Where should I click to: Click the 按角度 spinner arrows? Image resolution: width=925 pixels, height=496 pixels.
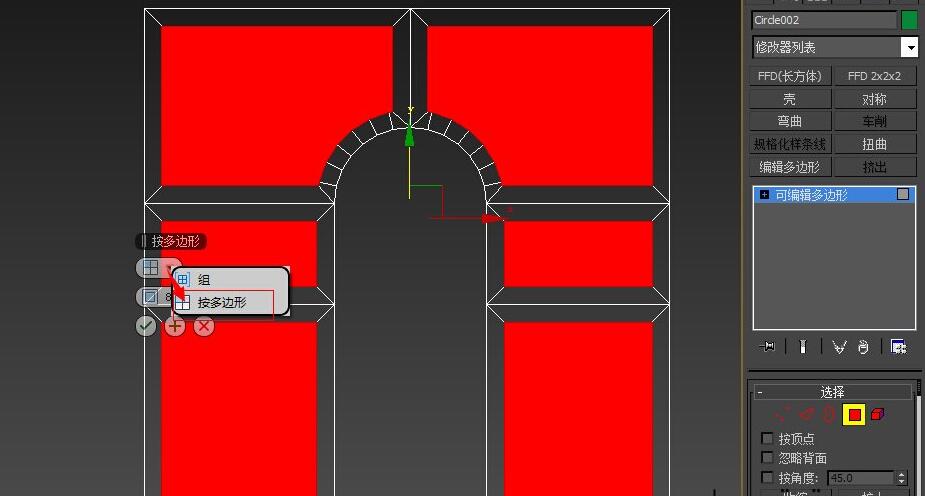(901, 478)
